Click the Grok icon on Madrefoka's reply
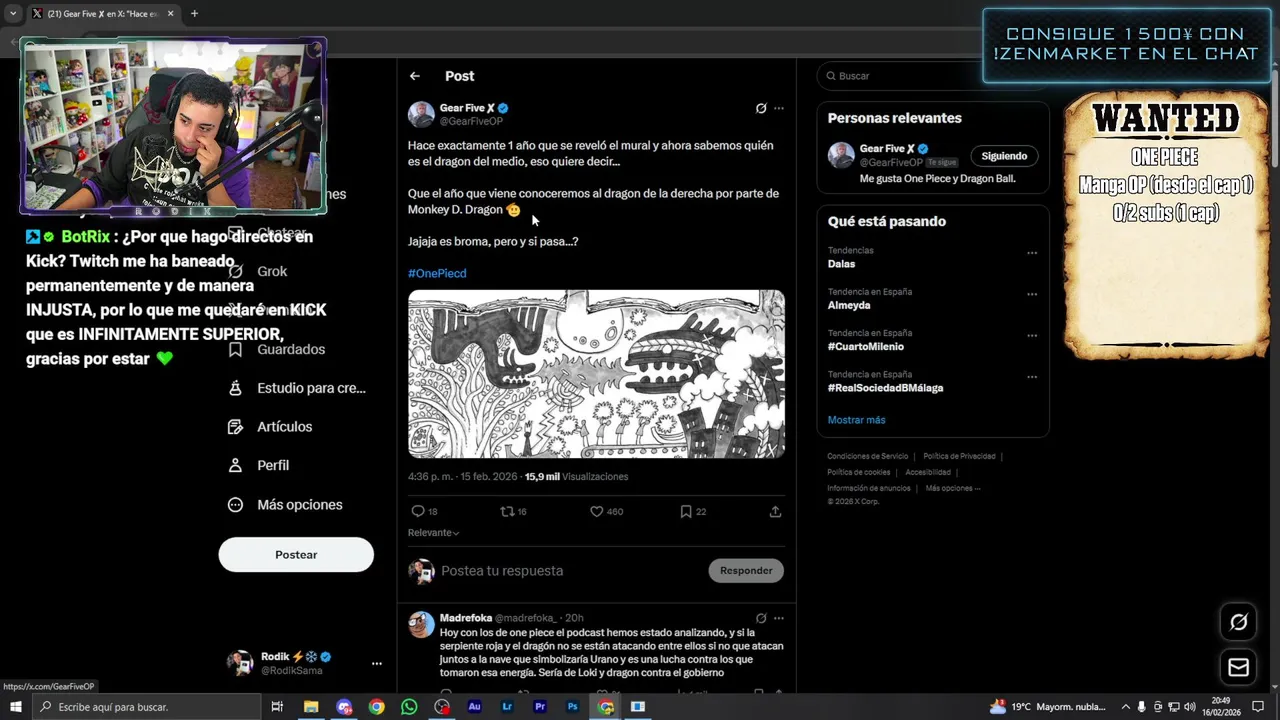Screen dimensions: 1280x720 click(761, 618)
